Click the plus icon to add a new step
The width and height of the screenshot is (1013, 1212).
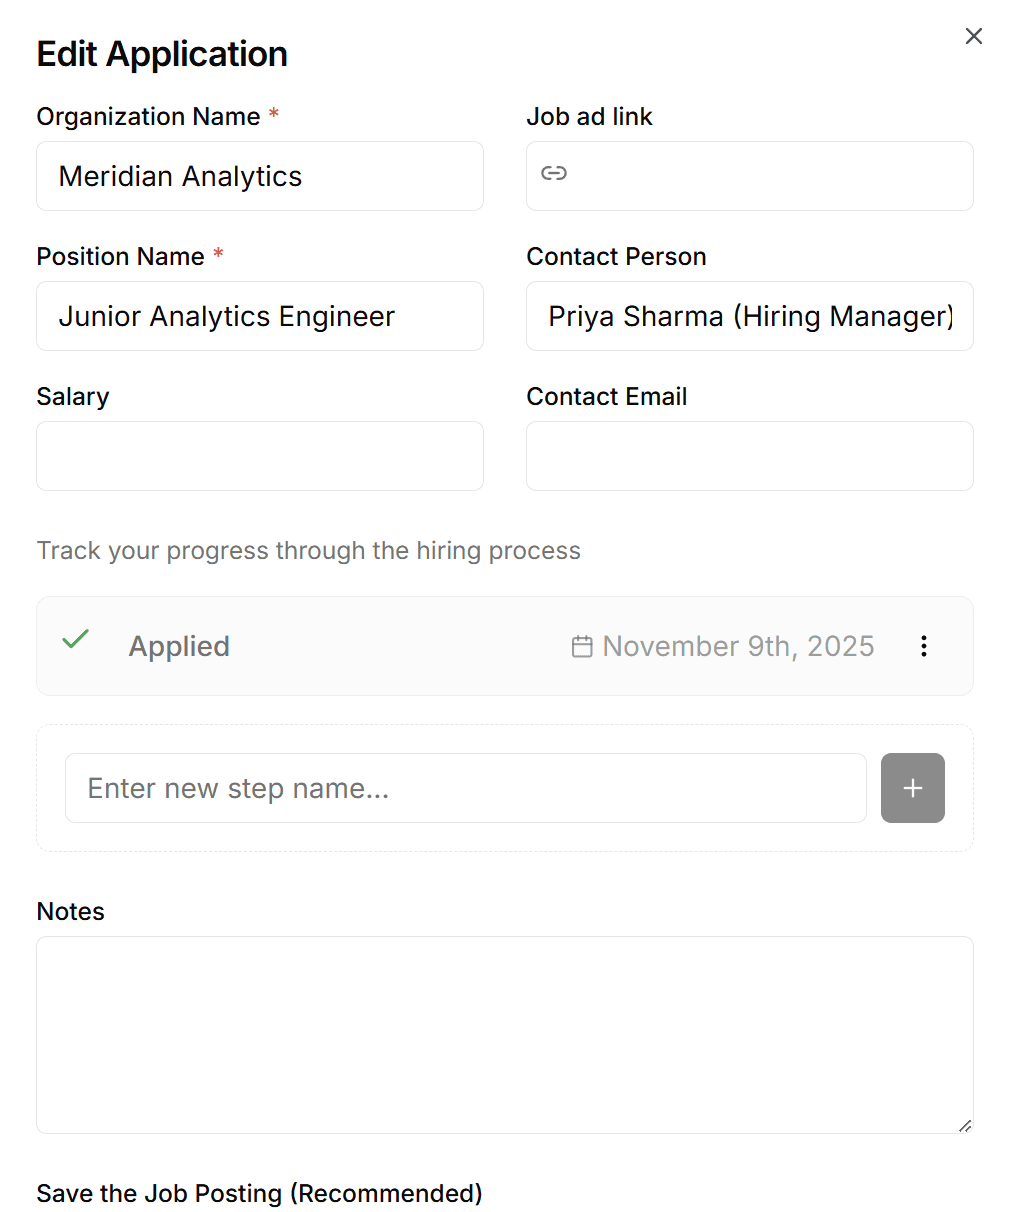[x=912, y=788]
